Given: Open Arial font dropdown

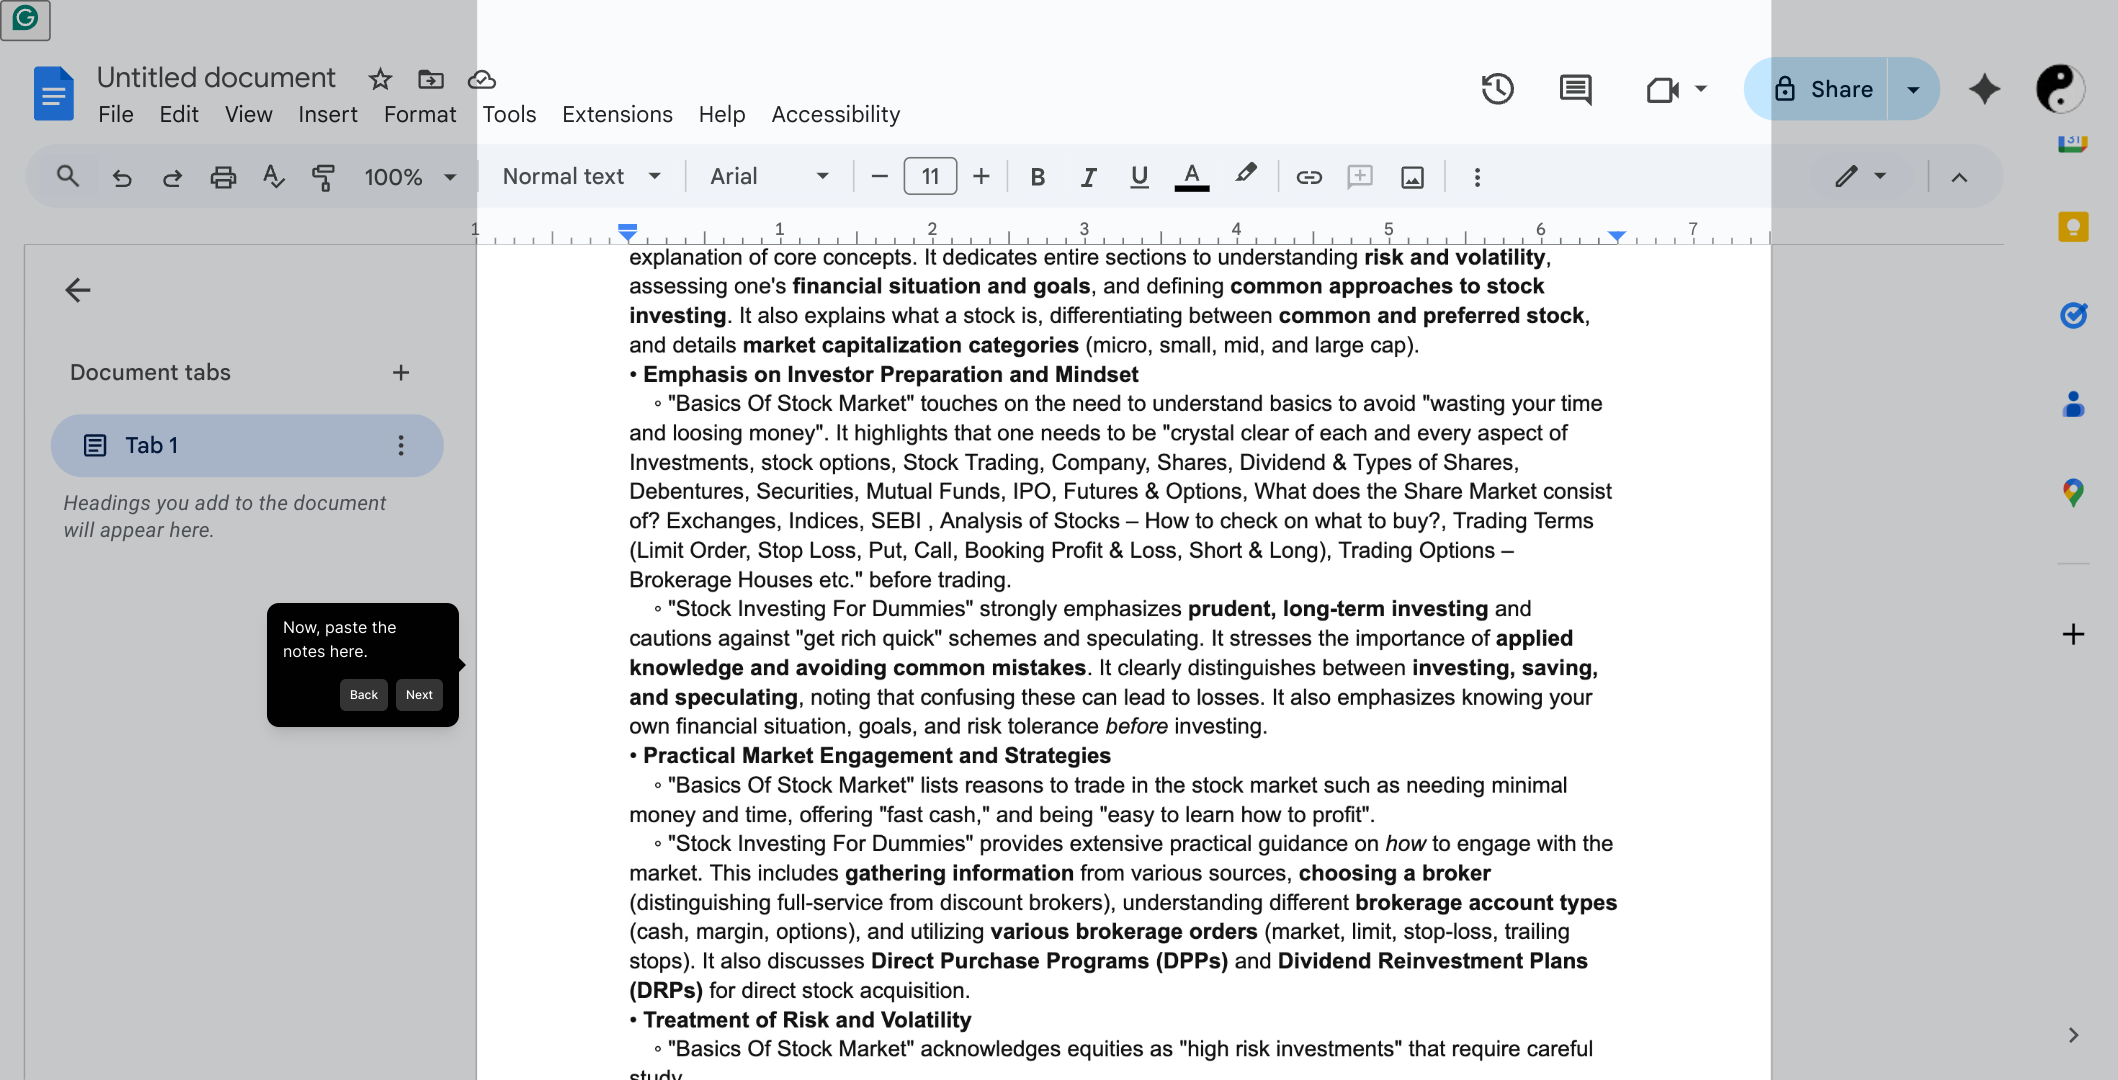Looking at the screenshot, I should coord(770,177).
